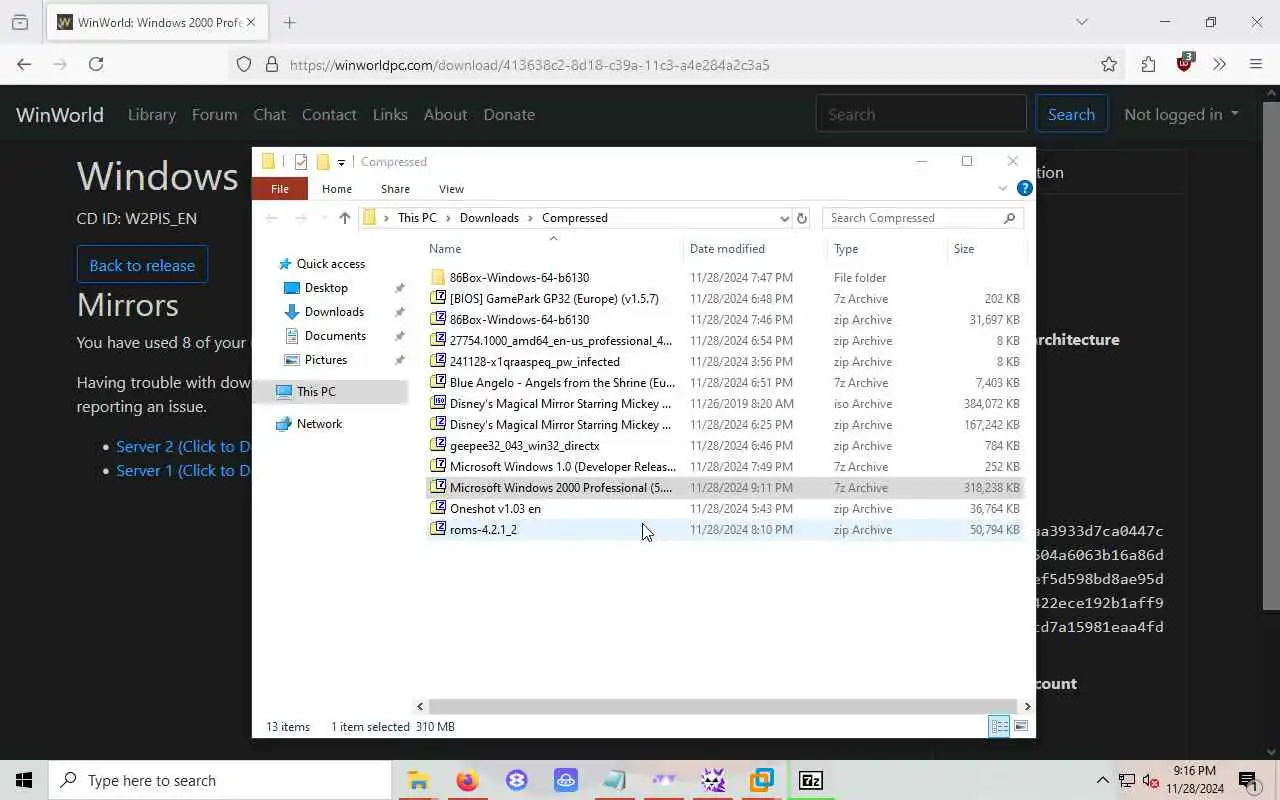Expand the This PC breadcrumb chevron
Viewport: 1280px width, 800px height.
tap(448, 218)
